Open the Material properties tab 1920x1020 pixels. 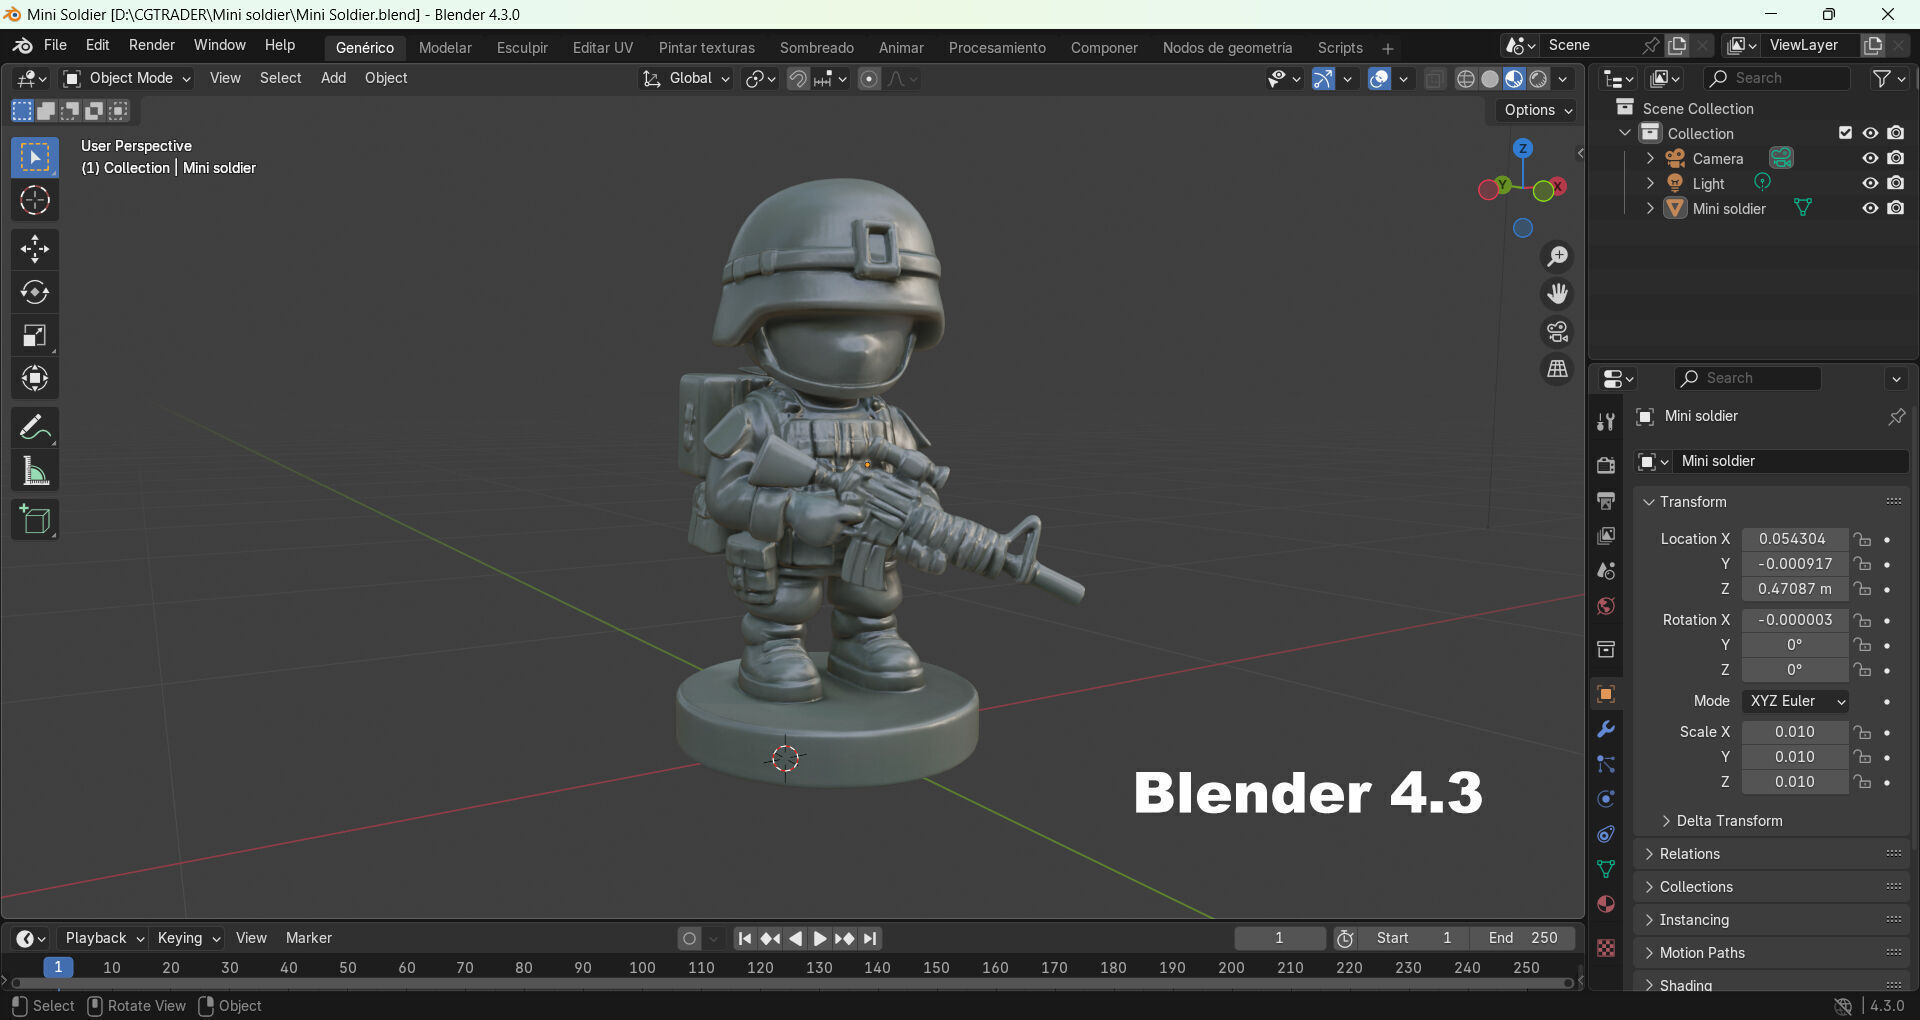(1606, 904)
